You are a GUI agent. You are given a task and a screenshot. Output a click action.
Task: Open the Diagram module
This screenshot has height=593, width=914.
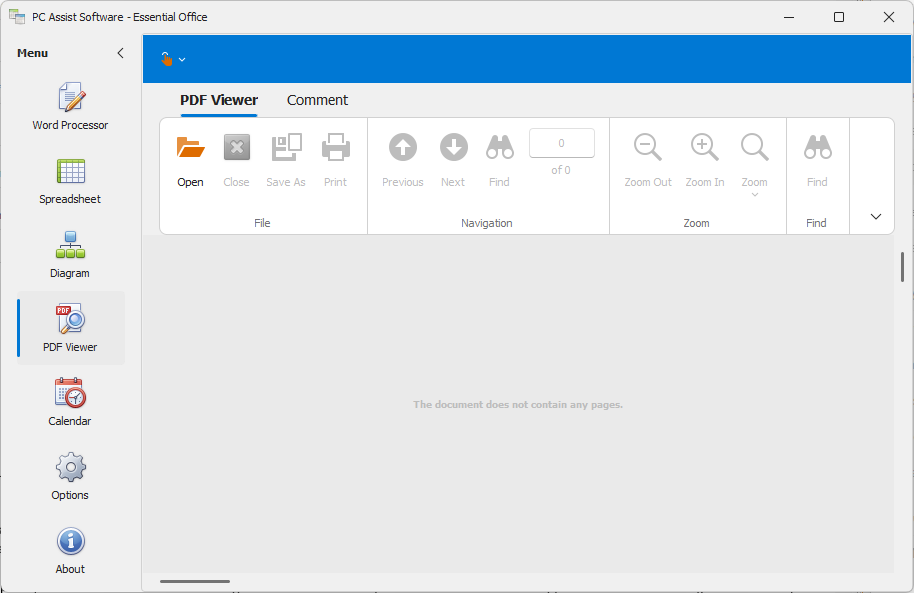point(70,254)
